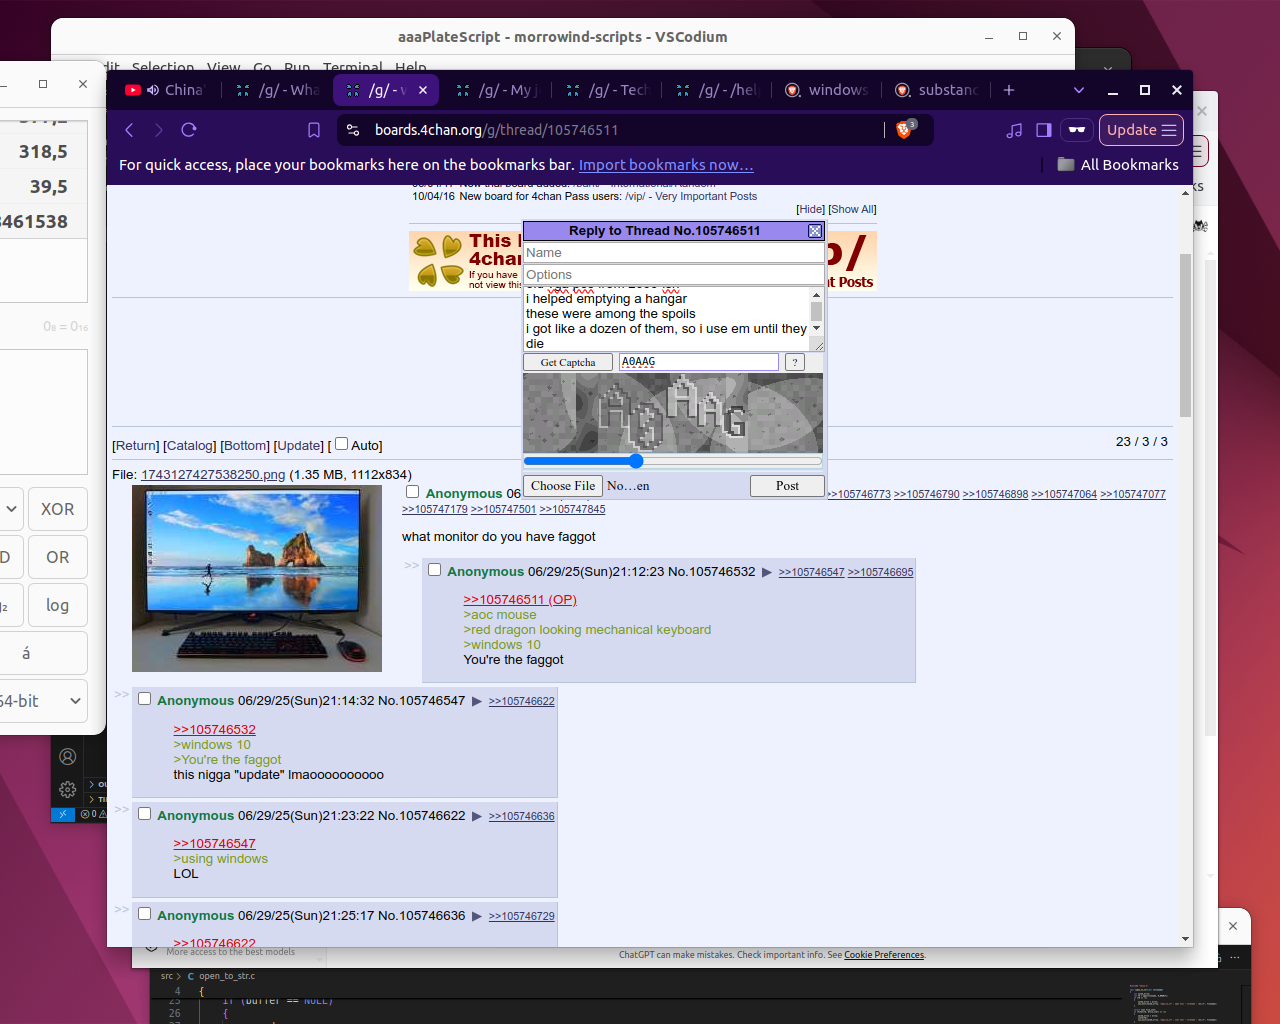Viewport: 1280px width, 1024px height.
Task: Open the View menu in VSCodium
Action: tap(224, 67)
